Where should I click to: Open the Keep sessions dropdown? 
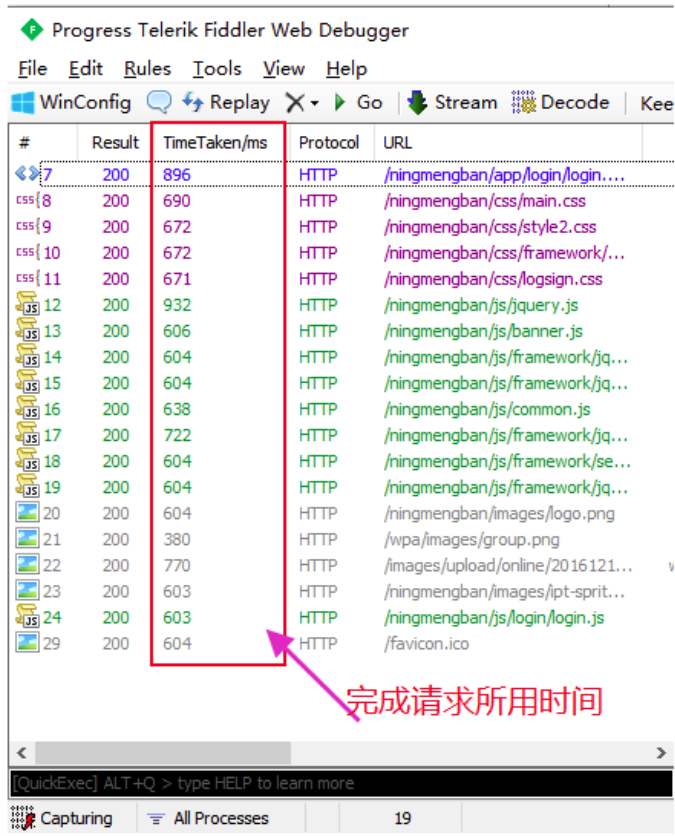tap(657, 103)
